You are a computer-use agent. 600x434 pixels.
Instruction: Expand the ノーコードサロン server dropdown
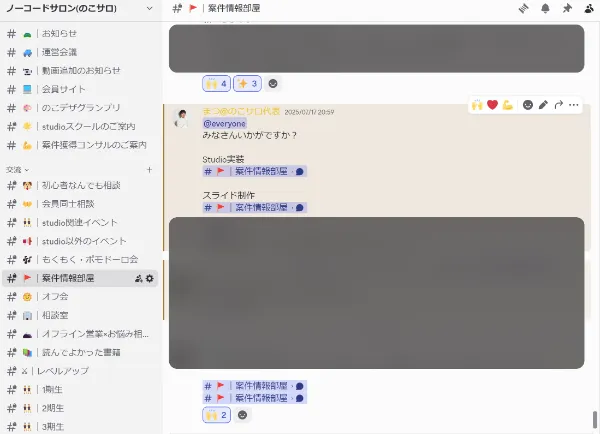(150, 8)
